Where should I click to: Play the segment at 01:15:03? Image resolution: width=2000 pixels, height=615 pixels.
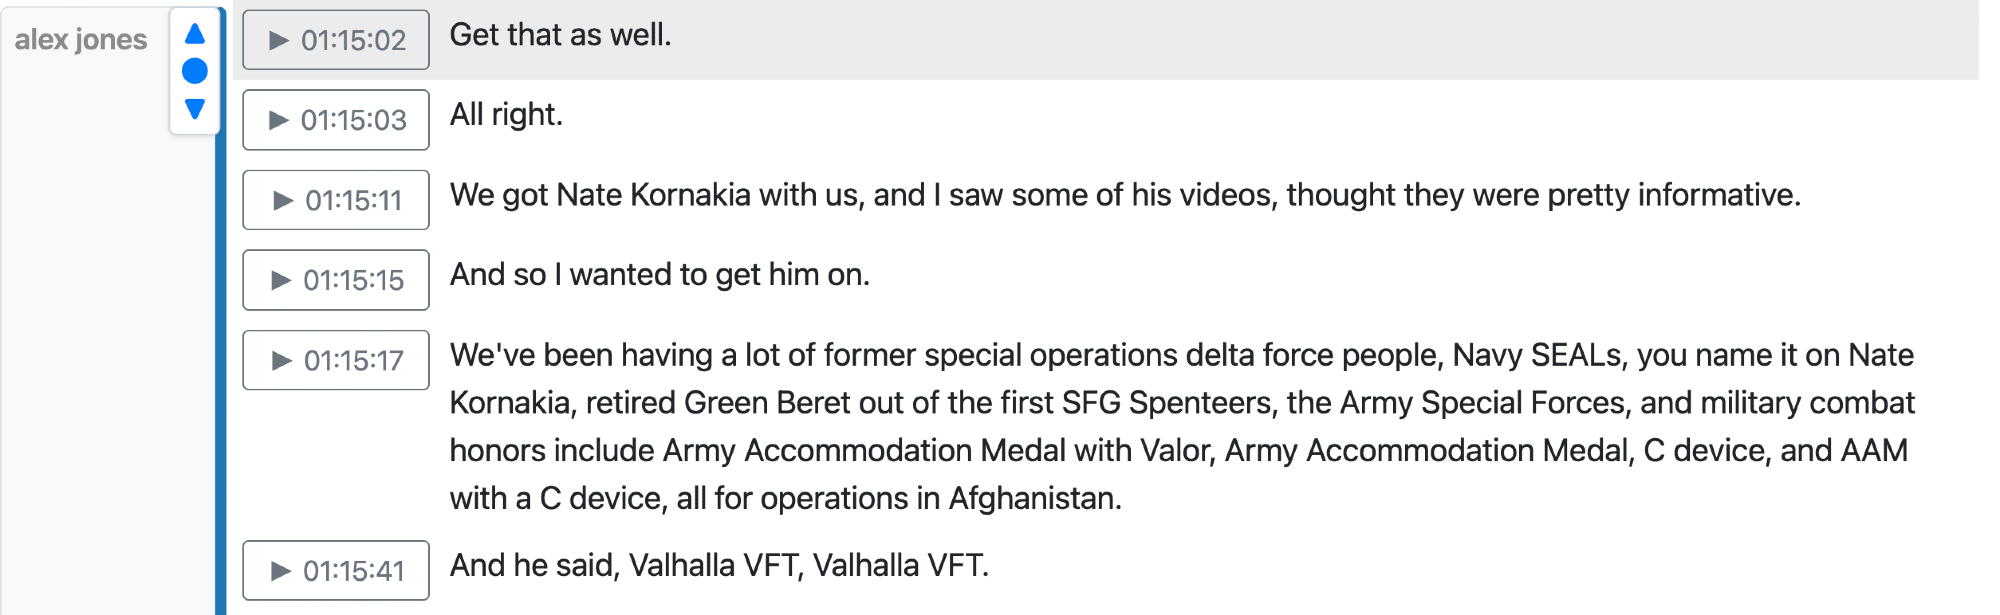coord(336,120)
